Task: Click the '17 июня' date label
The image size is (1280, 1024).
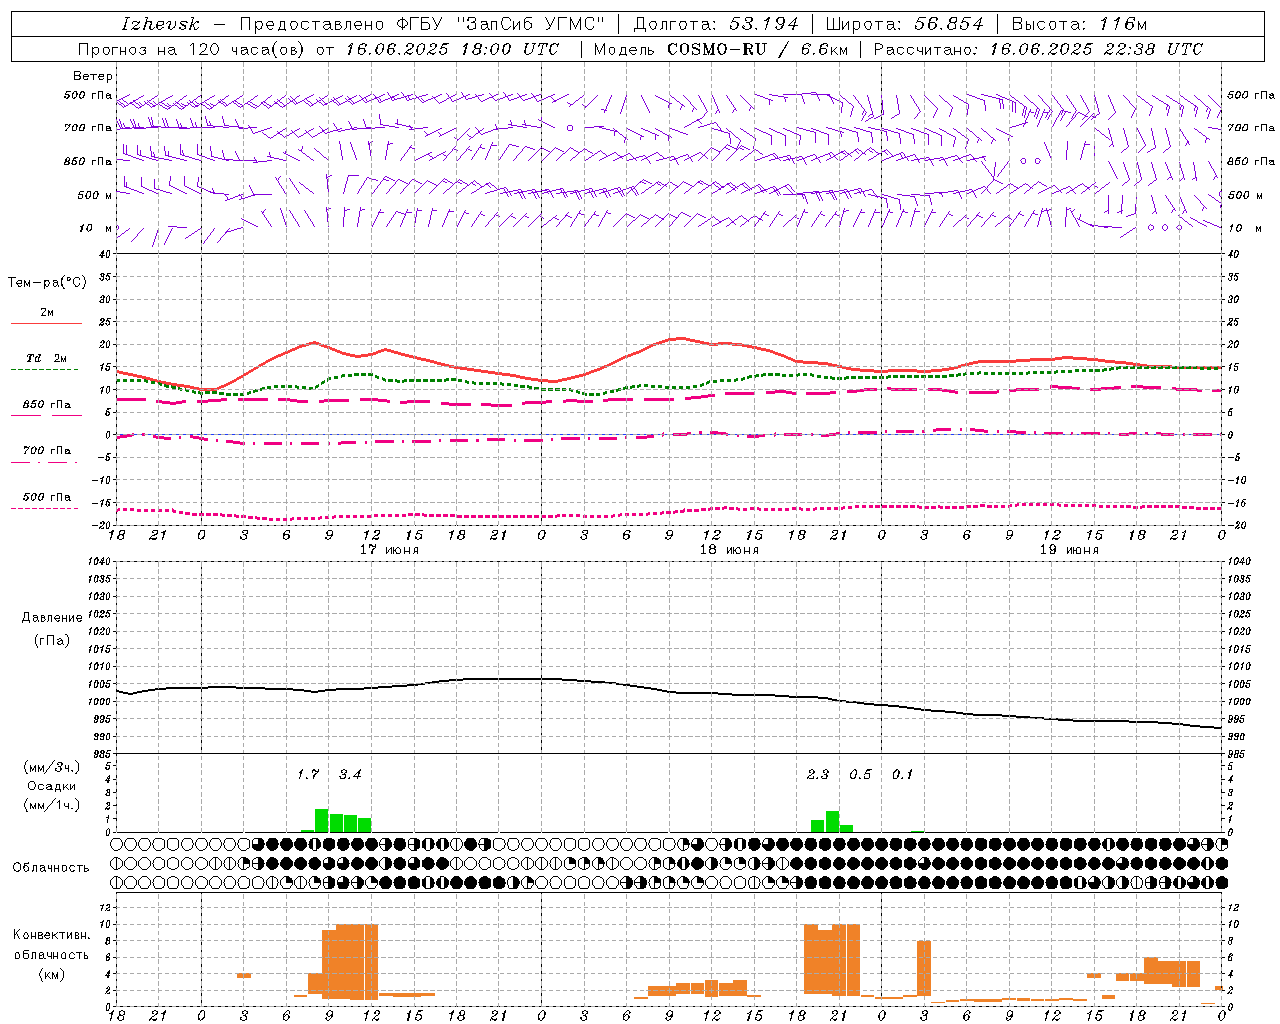Action: point(389,550)
